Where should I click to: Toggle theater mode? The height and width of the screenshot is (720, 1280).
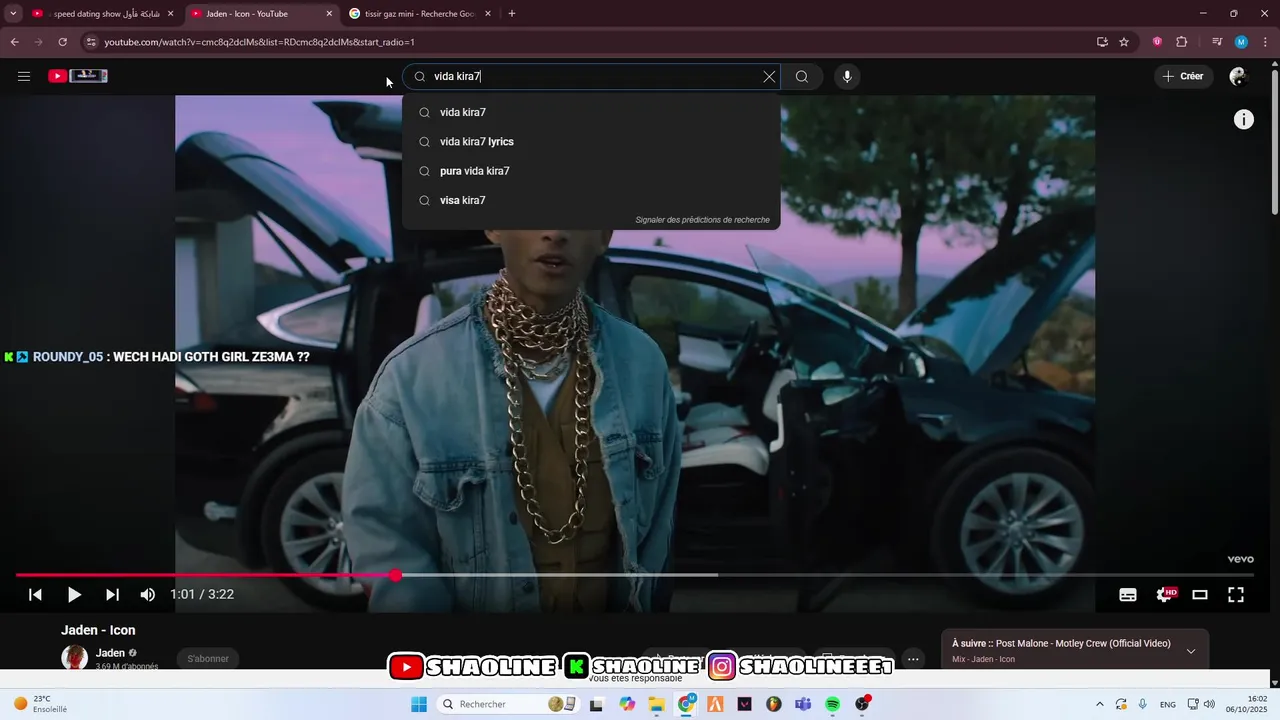pyautogui.click(x=1200, y=594)
